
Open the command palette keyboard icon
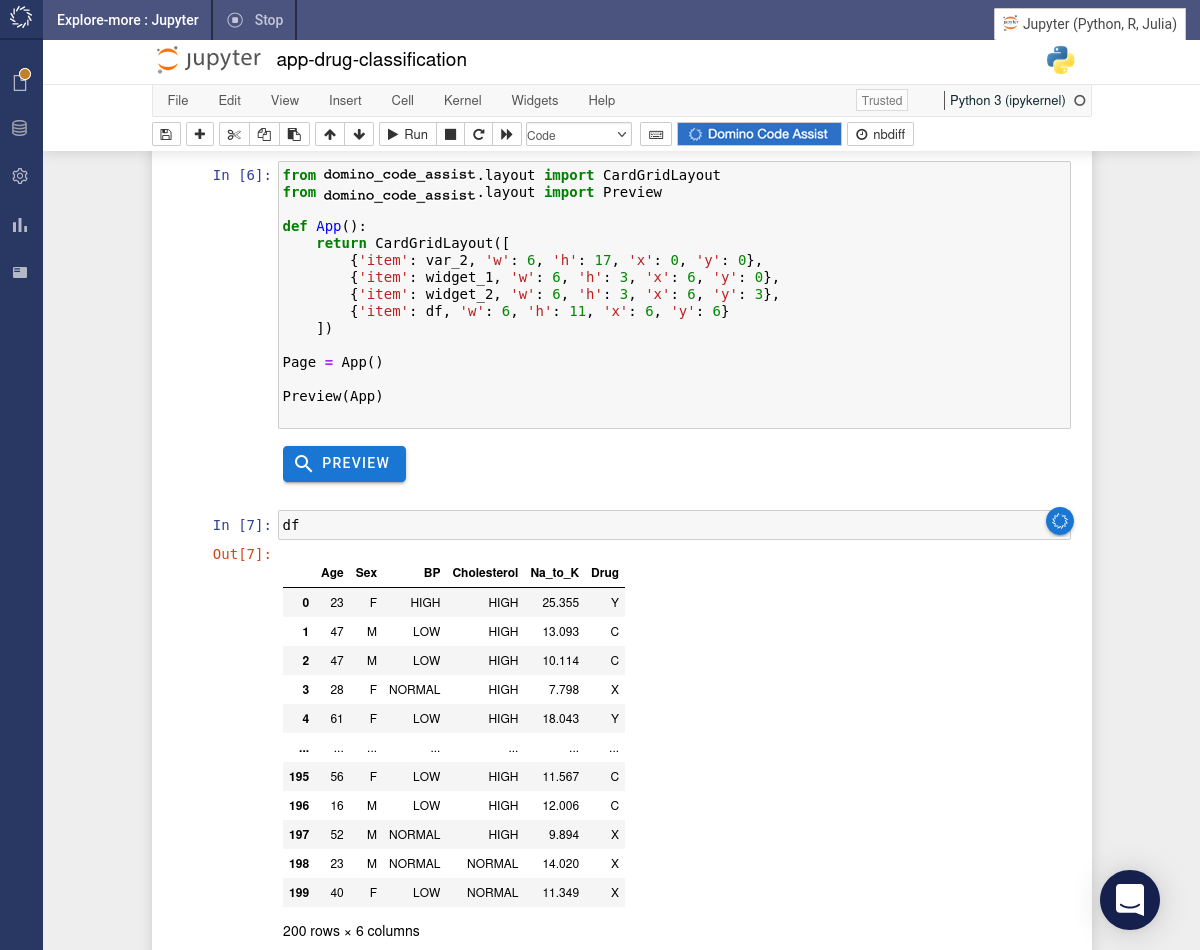(656, 134)
